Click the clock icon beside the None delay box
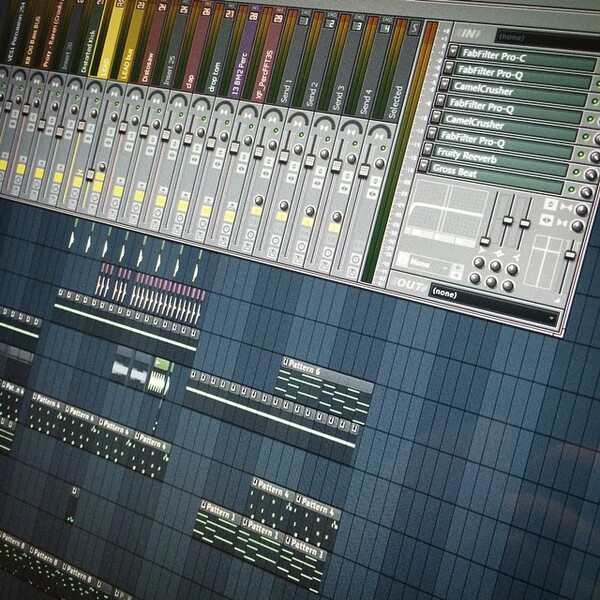The image size is (600, 600). (402, 260)
